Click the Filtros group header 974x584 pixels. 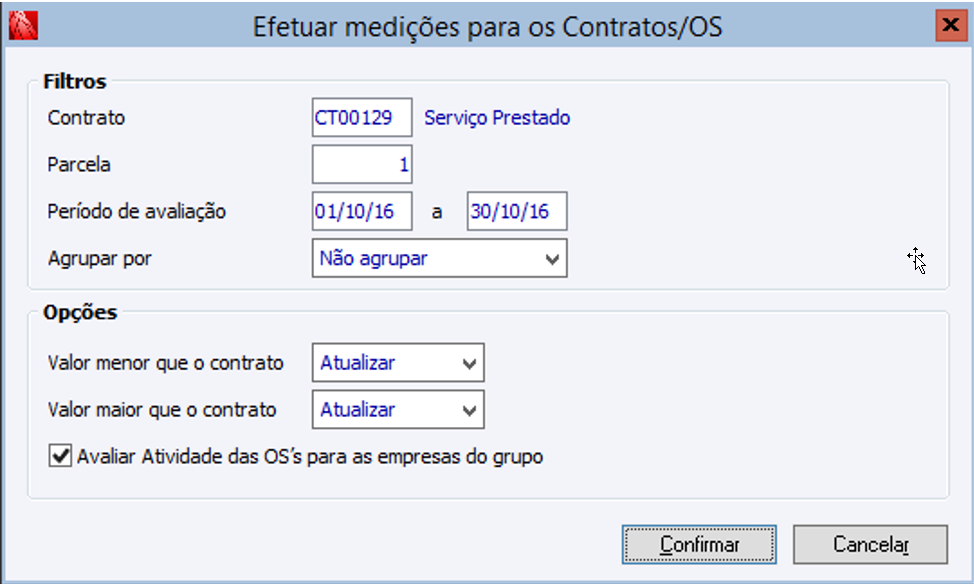pyautogui.click(x=74, y=81)
